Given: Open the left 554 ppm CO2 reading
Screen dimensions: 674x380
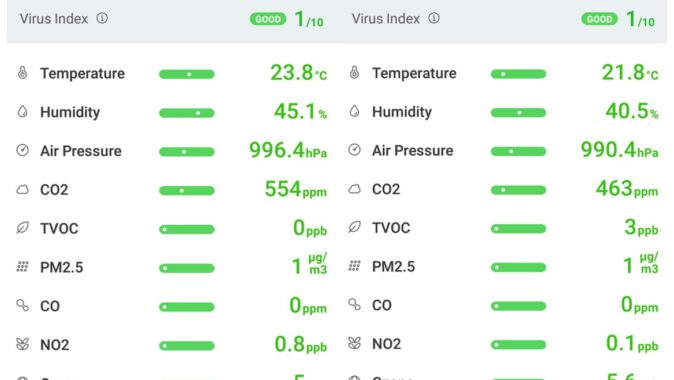Looking at the screenshot, I should [x=296, y=189].
